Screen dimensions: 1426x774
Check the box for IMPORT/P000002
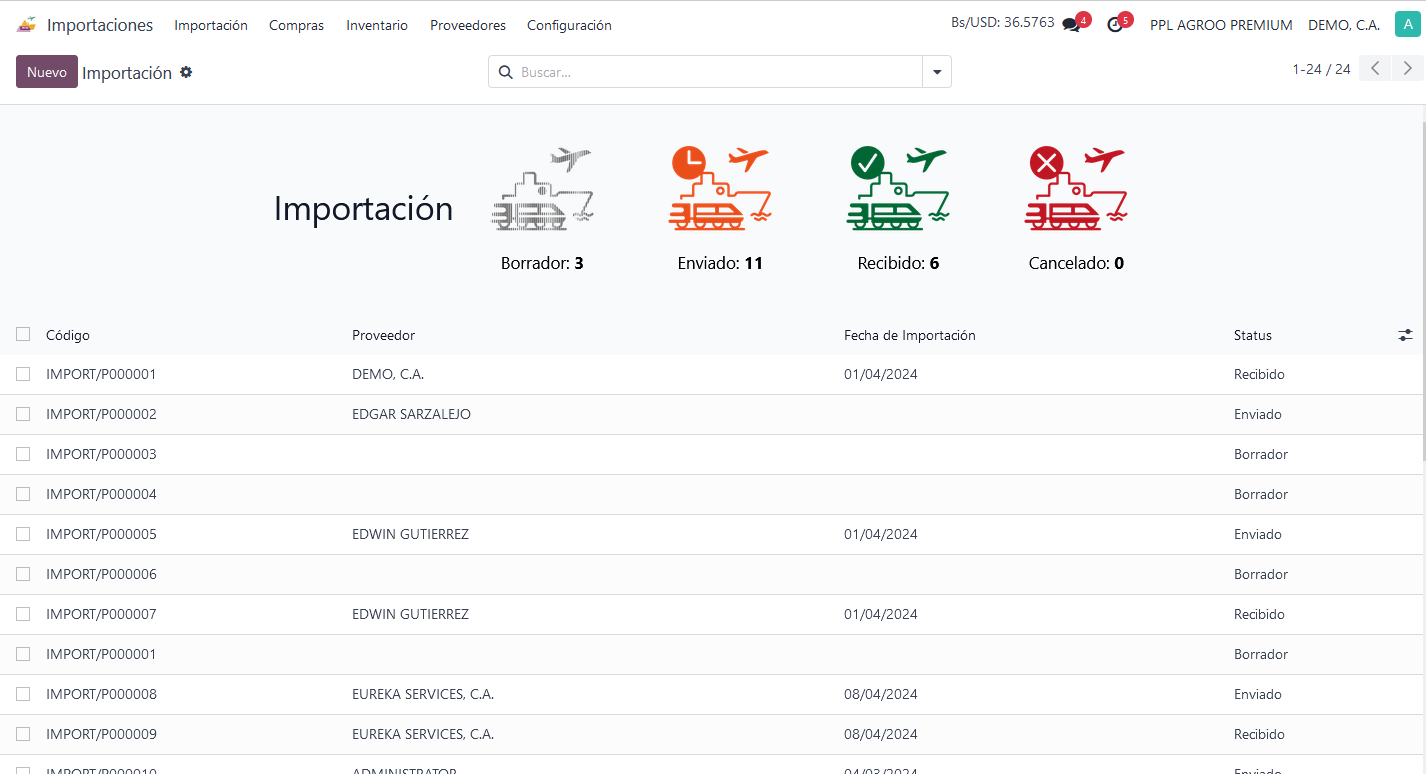tap(23, 414)
